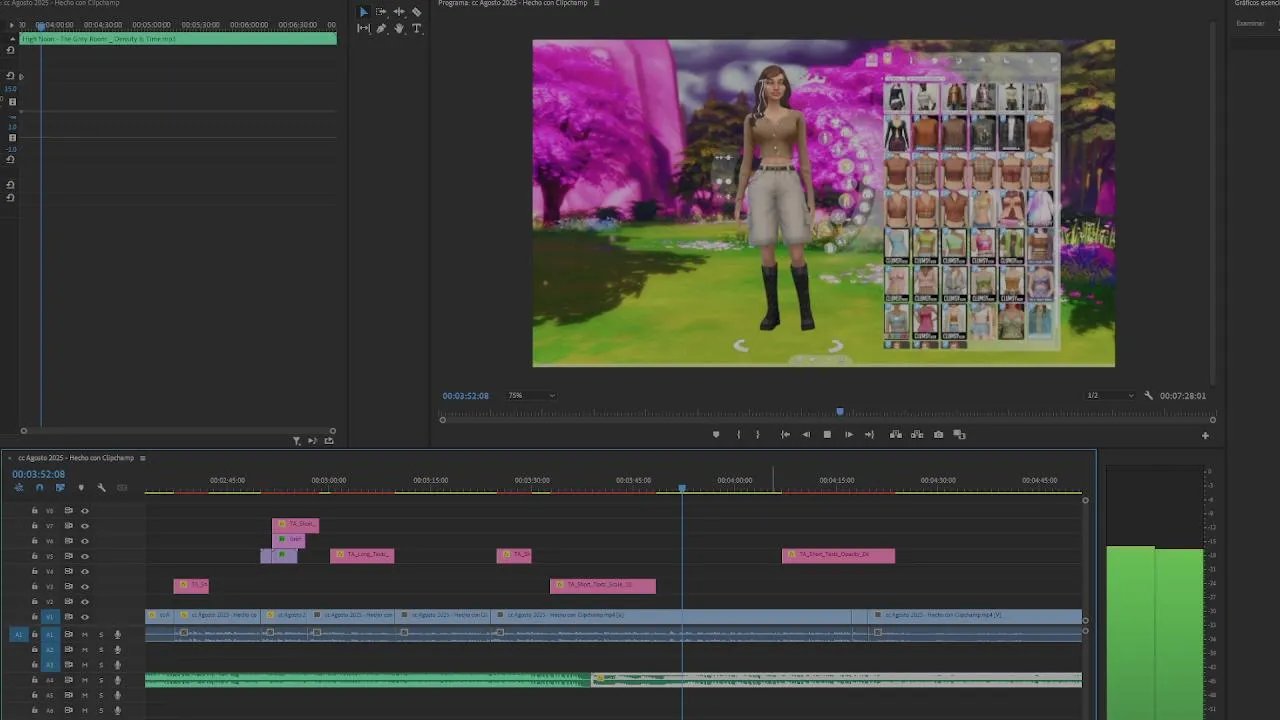Open timeline display settings wrench
This screenshot has height=720, width=1280.
[x=101, y=488]
